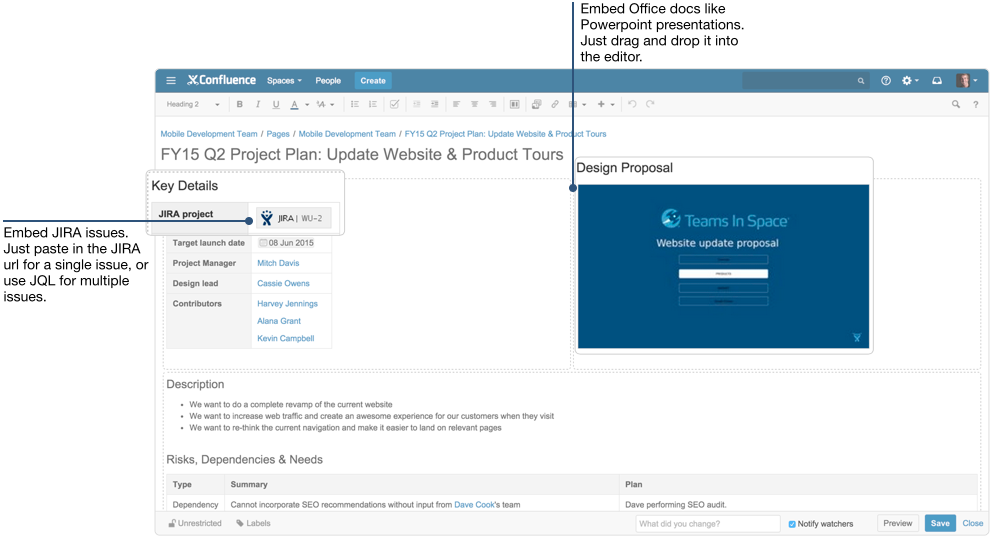
Task: Expand the Heading 2 style dropdown
Action: 193,104
